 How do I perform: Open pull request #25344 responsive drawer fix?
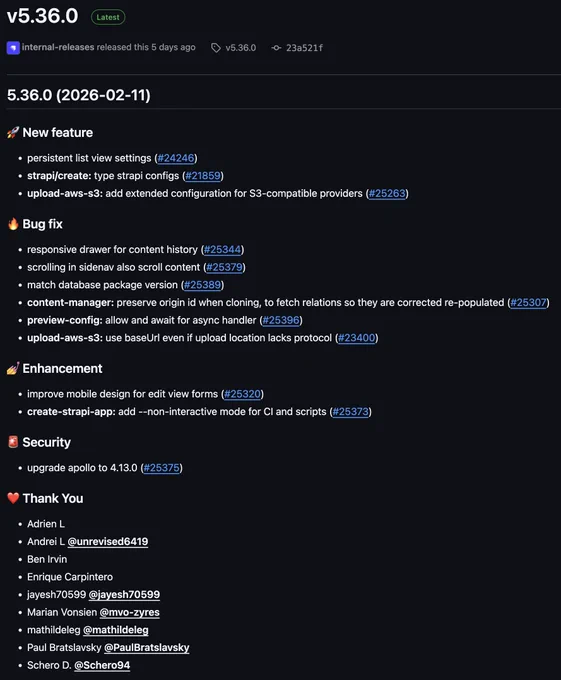point(222,250)
